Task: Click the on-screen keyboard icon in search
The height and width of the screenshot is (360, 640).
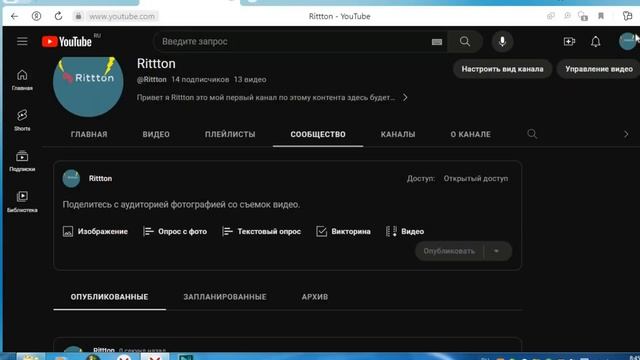Action: click(x=437, y=42)
